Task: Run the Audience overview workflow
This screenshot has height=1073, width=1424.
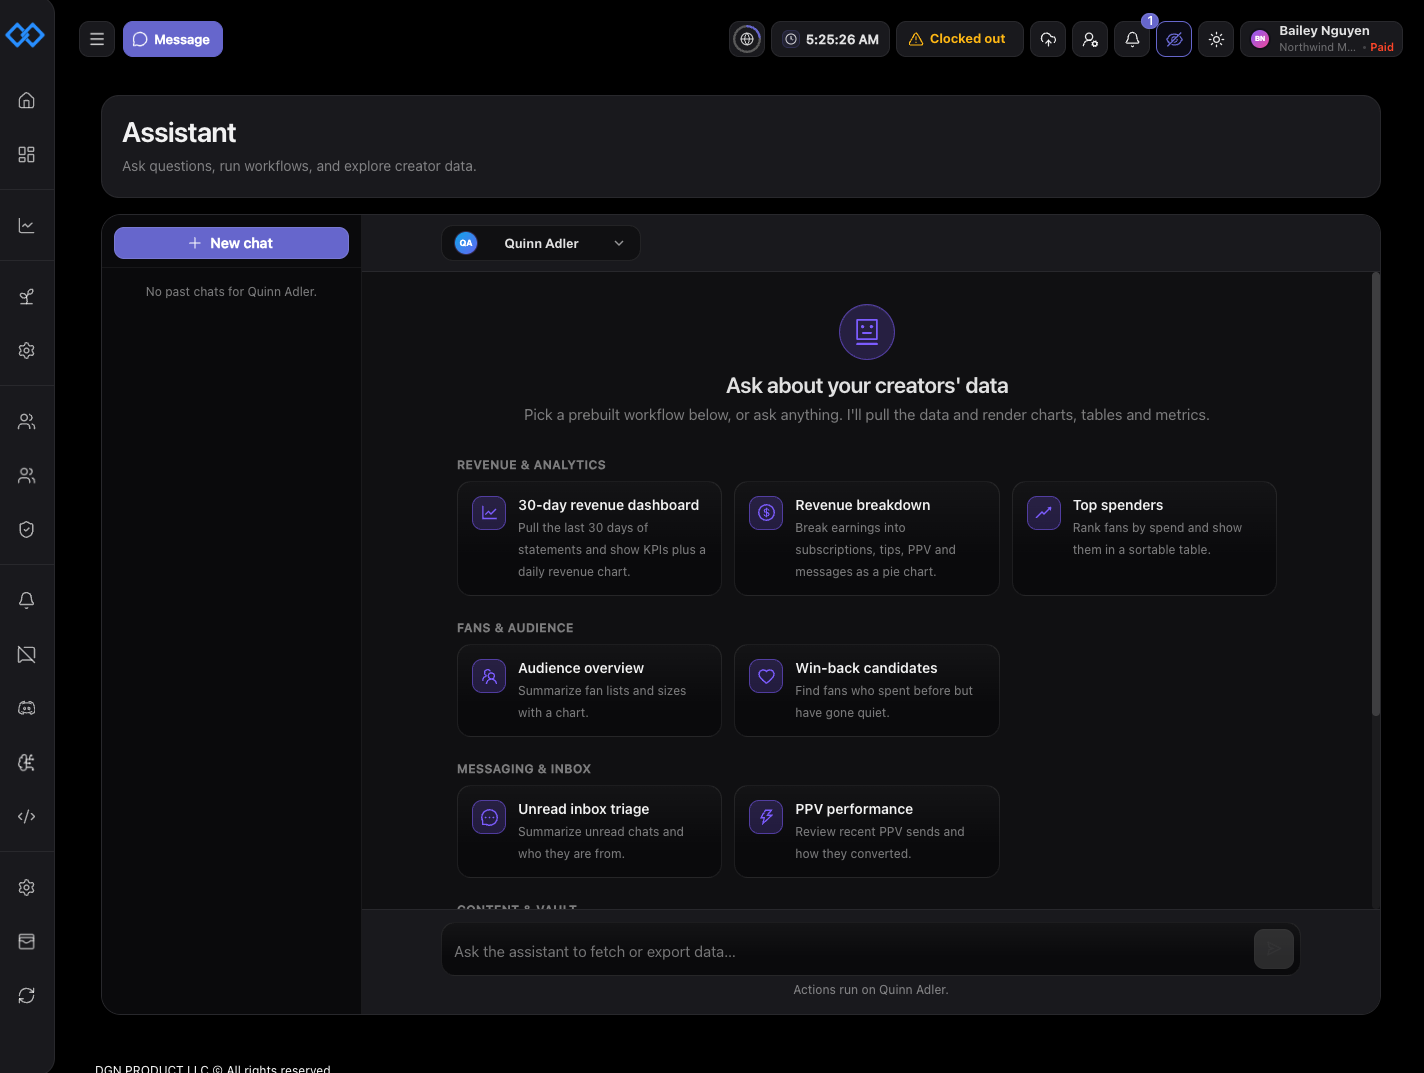Action: tap(589, 690)
